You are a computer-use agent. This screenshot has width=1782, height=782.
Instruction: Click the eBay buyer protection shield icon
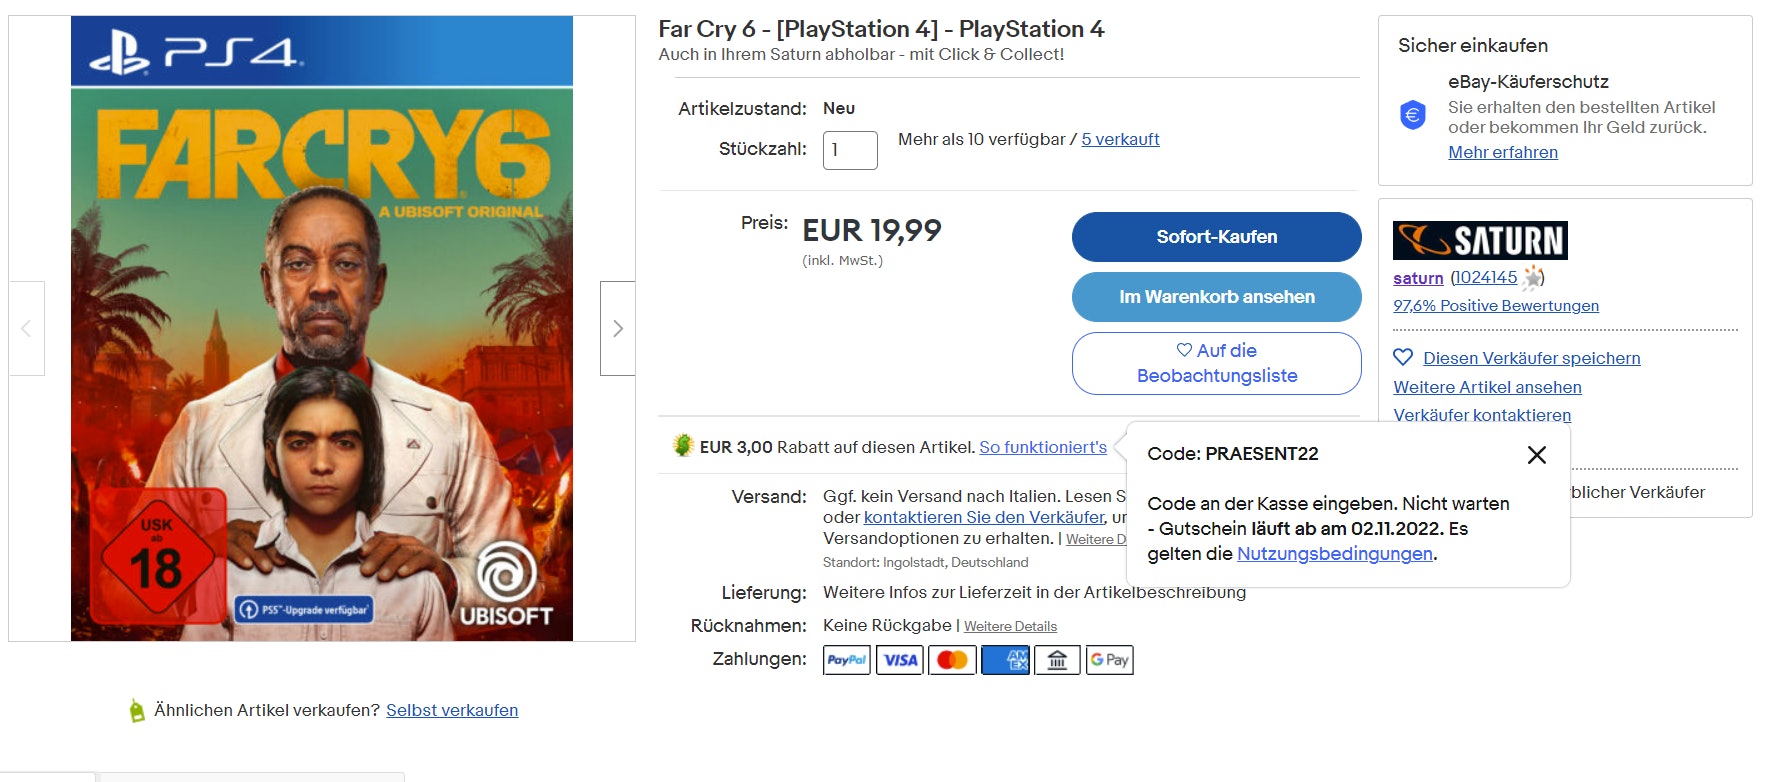pos(1412,116)
